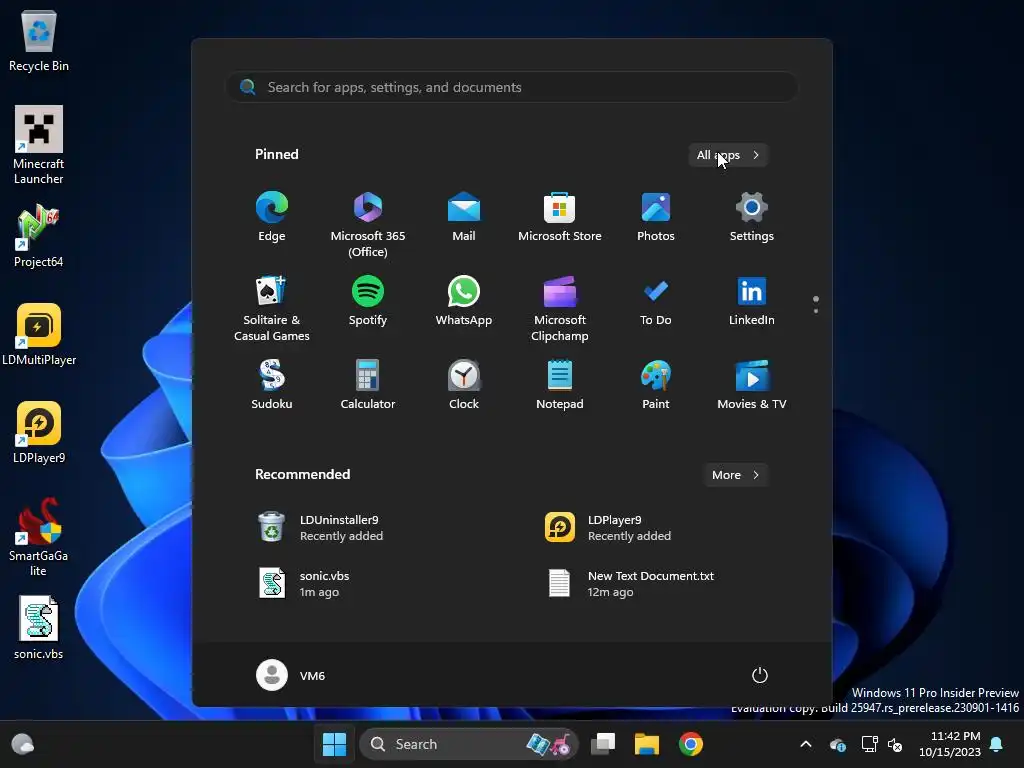Launch Solitaire & Casual Games
Viewport: 1024px width, 768px height.
click(x=272, y=309)
